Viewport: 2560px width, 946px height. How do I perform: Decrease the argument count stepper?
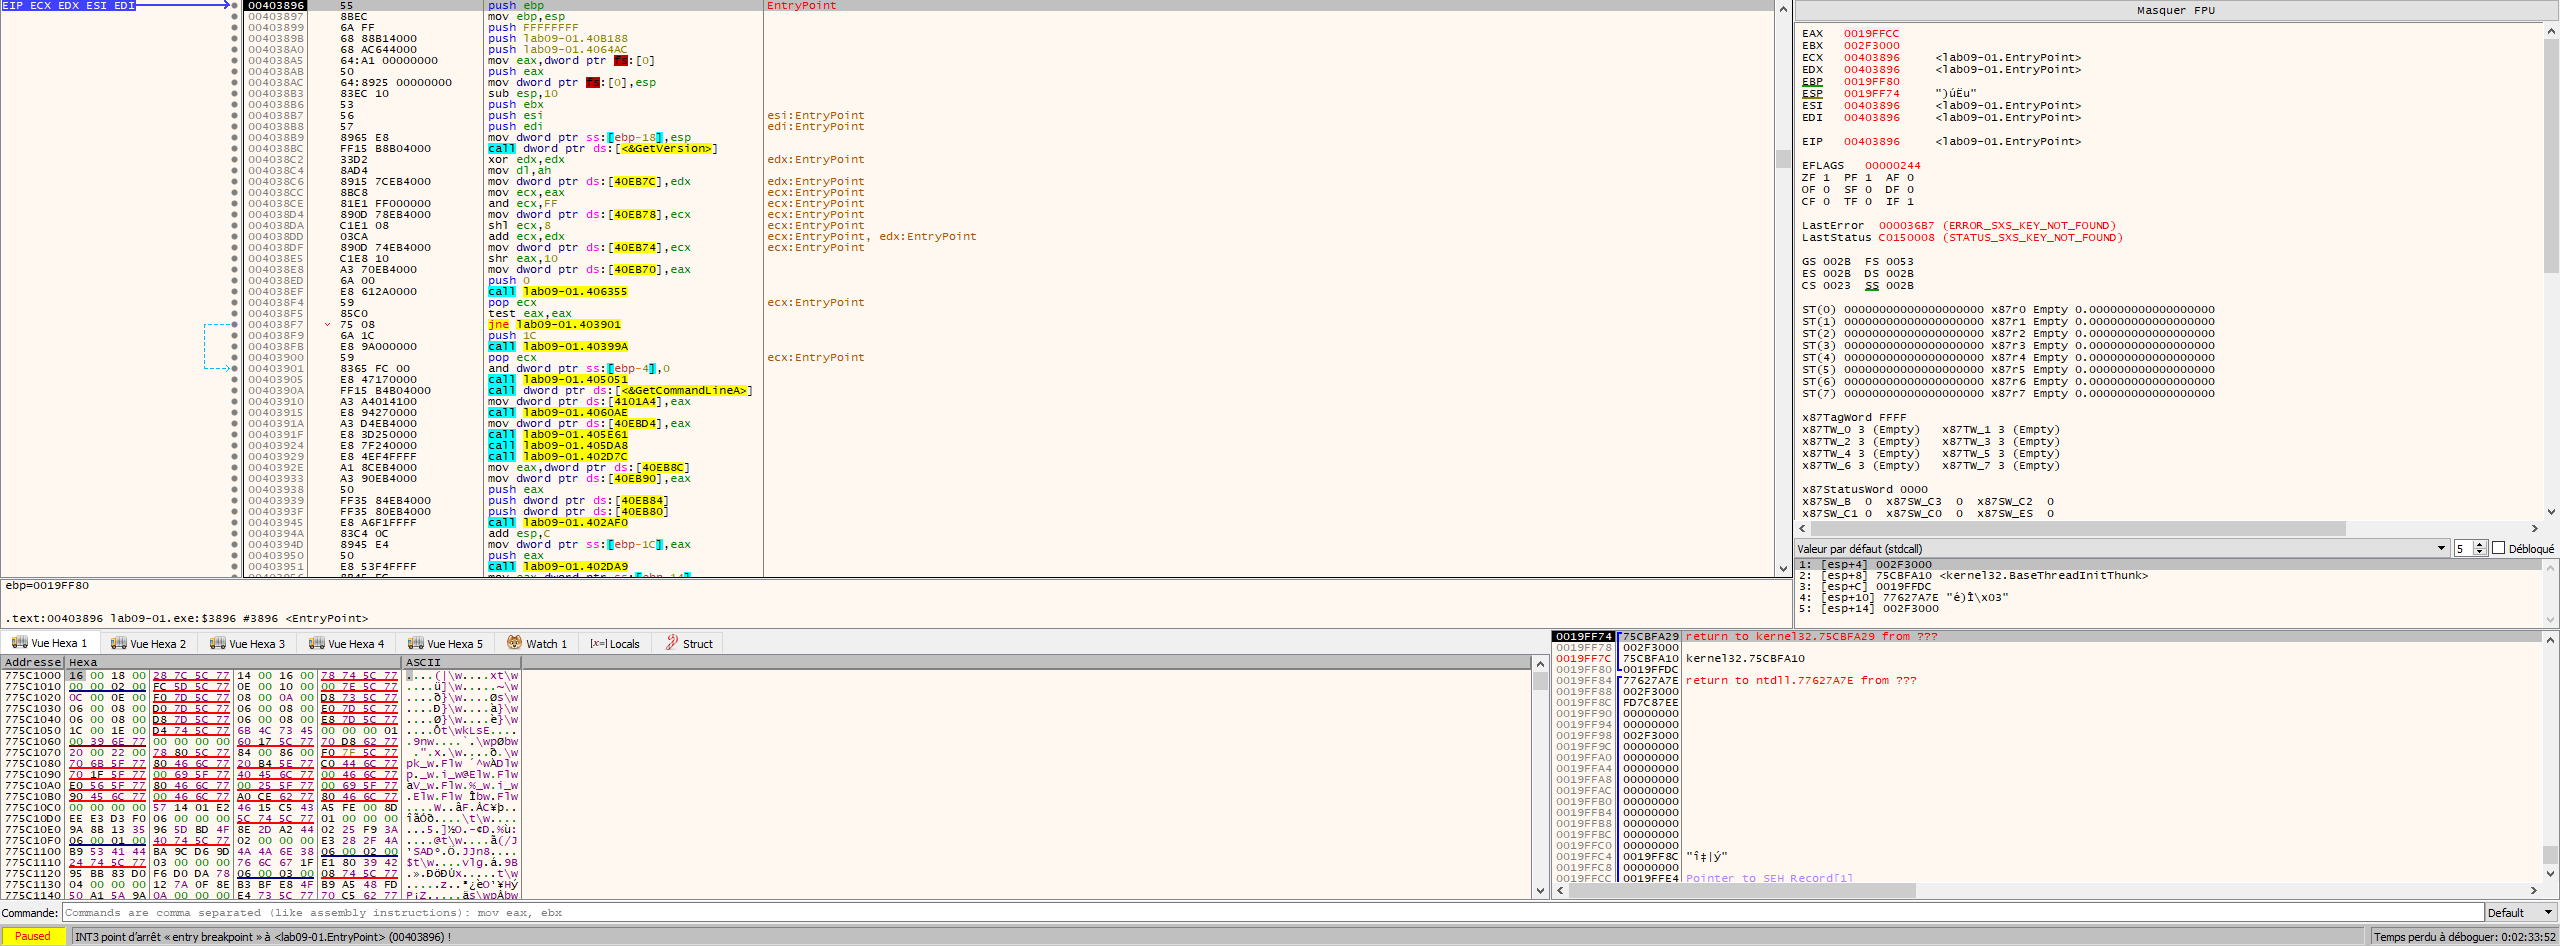tap(2480, 552)
